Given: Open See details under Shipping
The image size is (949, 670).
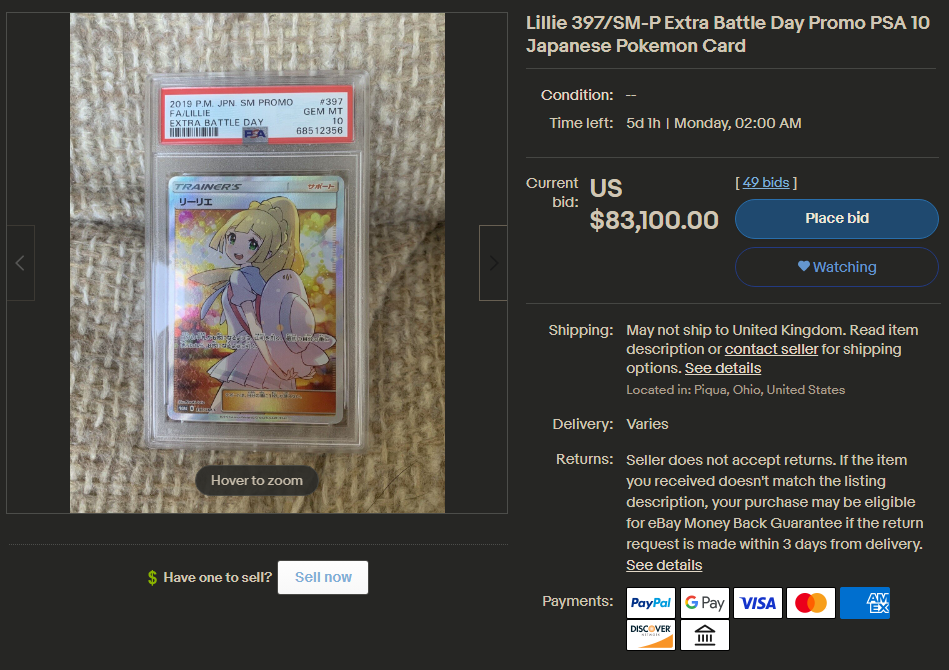Looking at the screenshot, I should 723,368.
